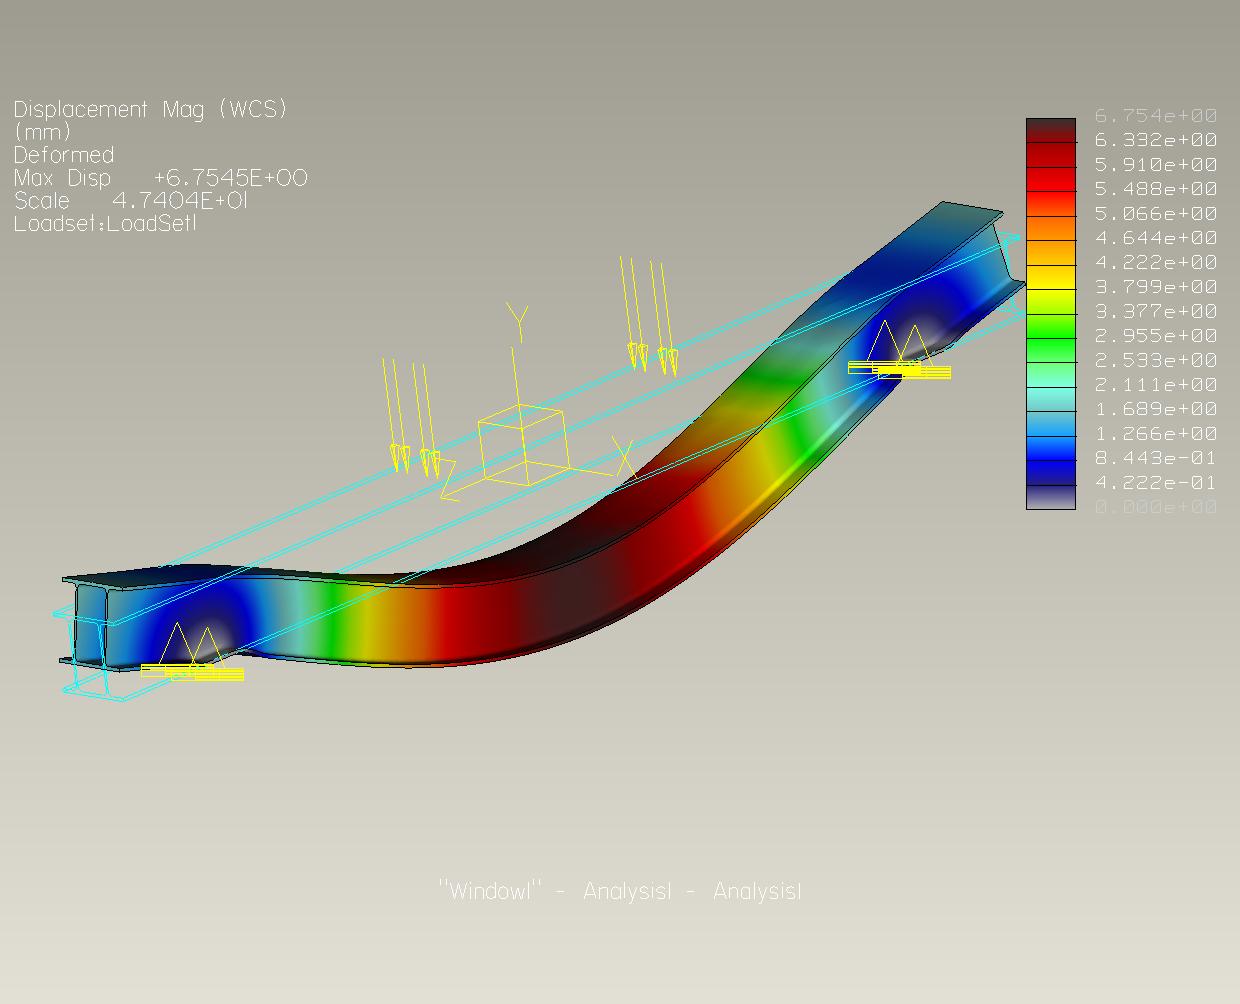This screenshot has width=1240, height=1004.
Task: Click the legend minimum value 0.000e+00
Action: coord(1156,507)
